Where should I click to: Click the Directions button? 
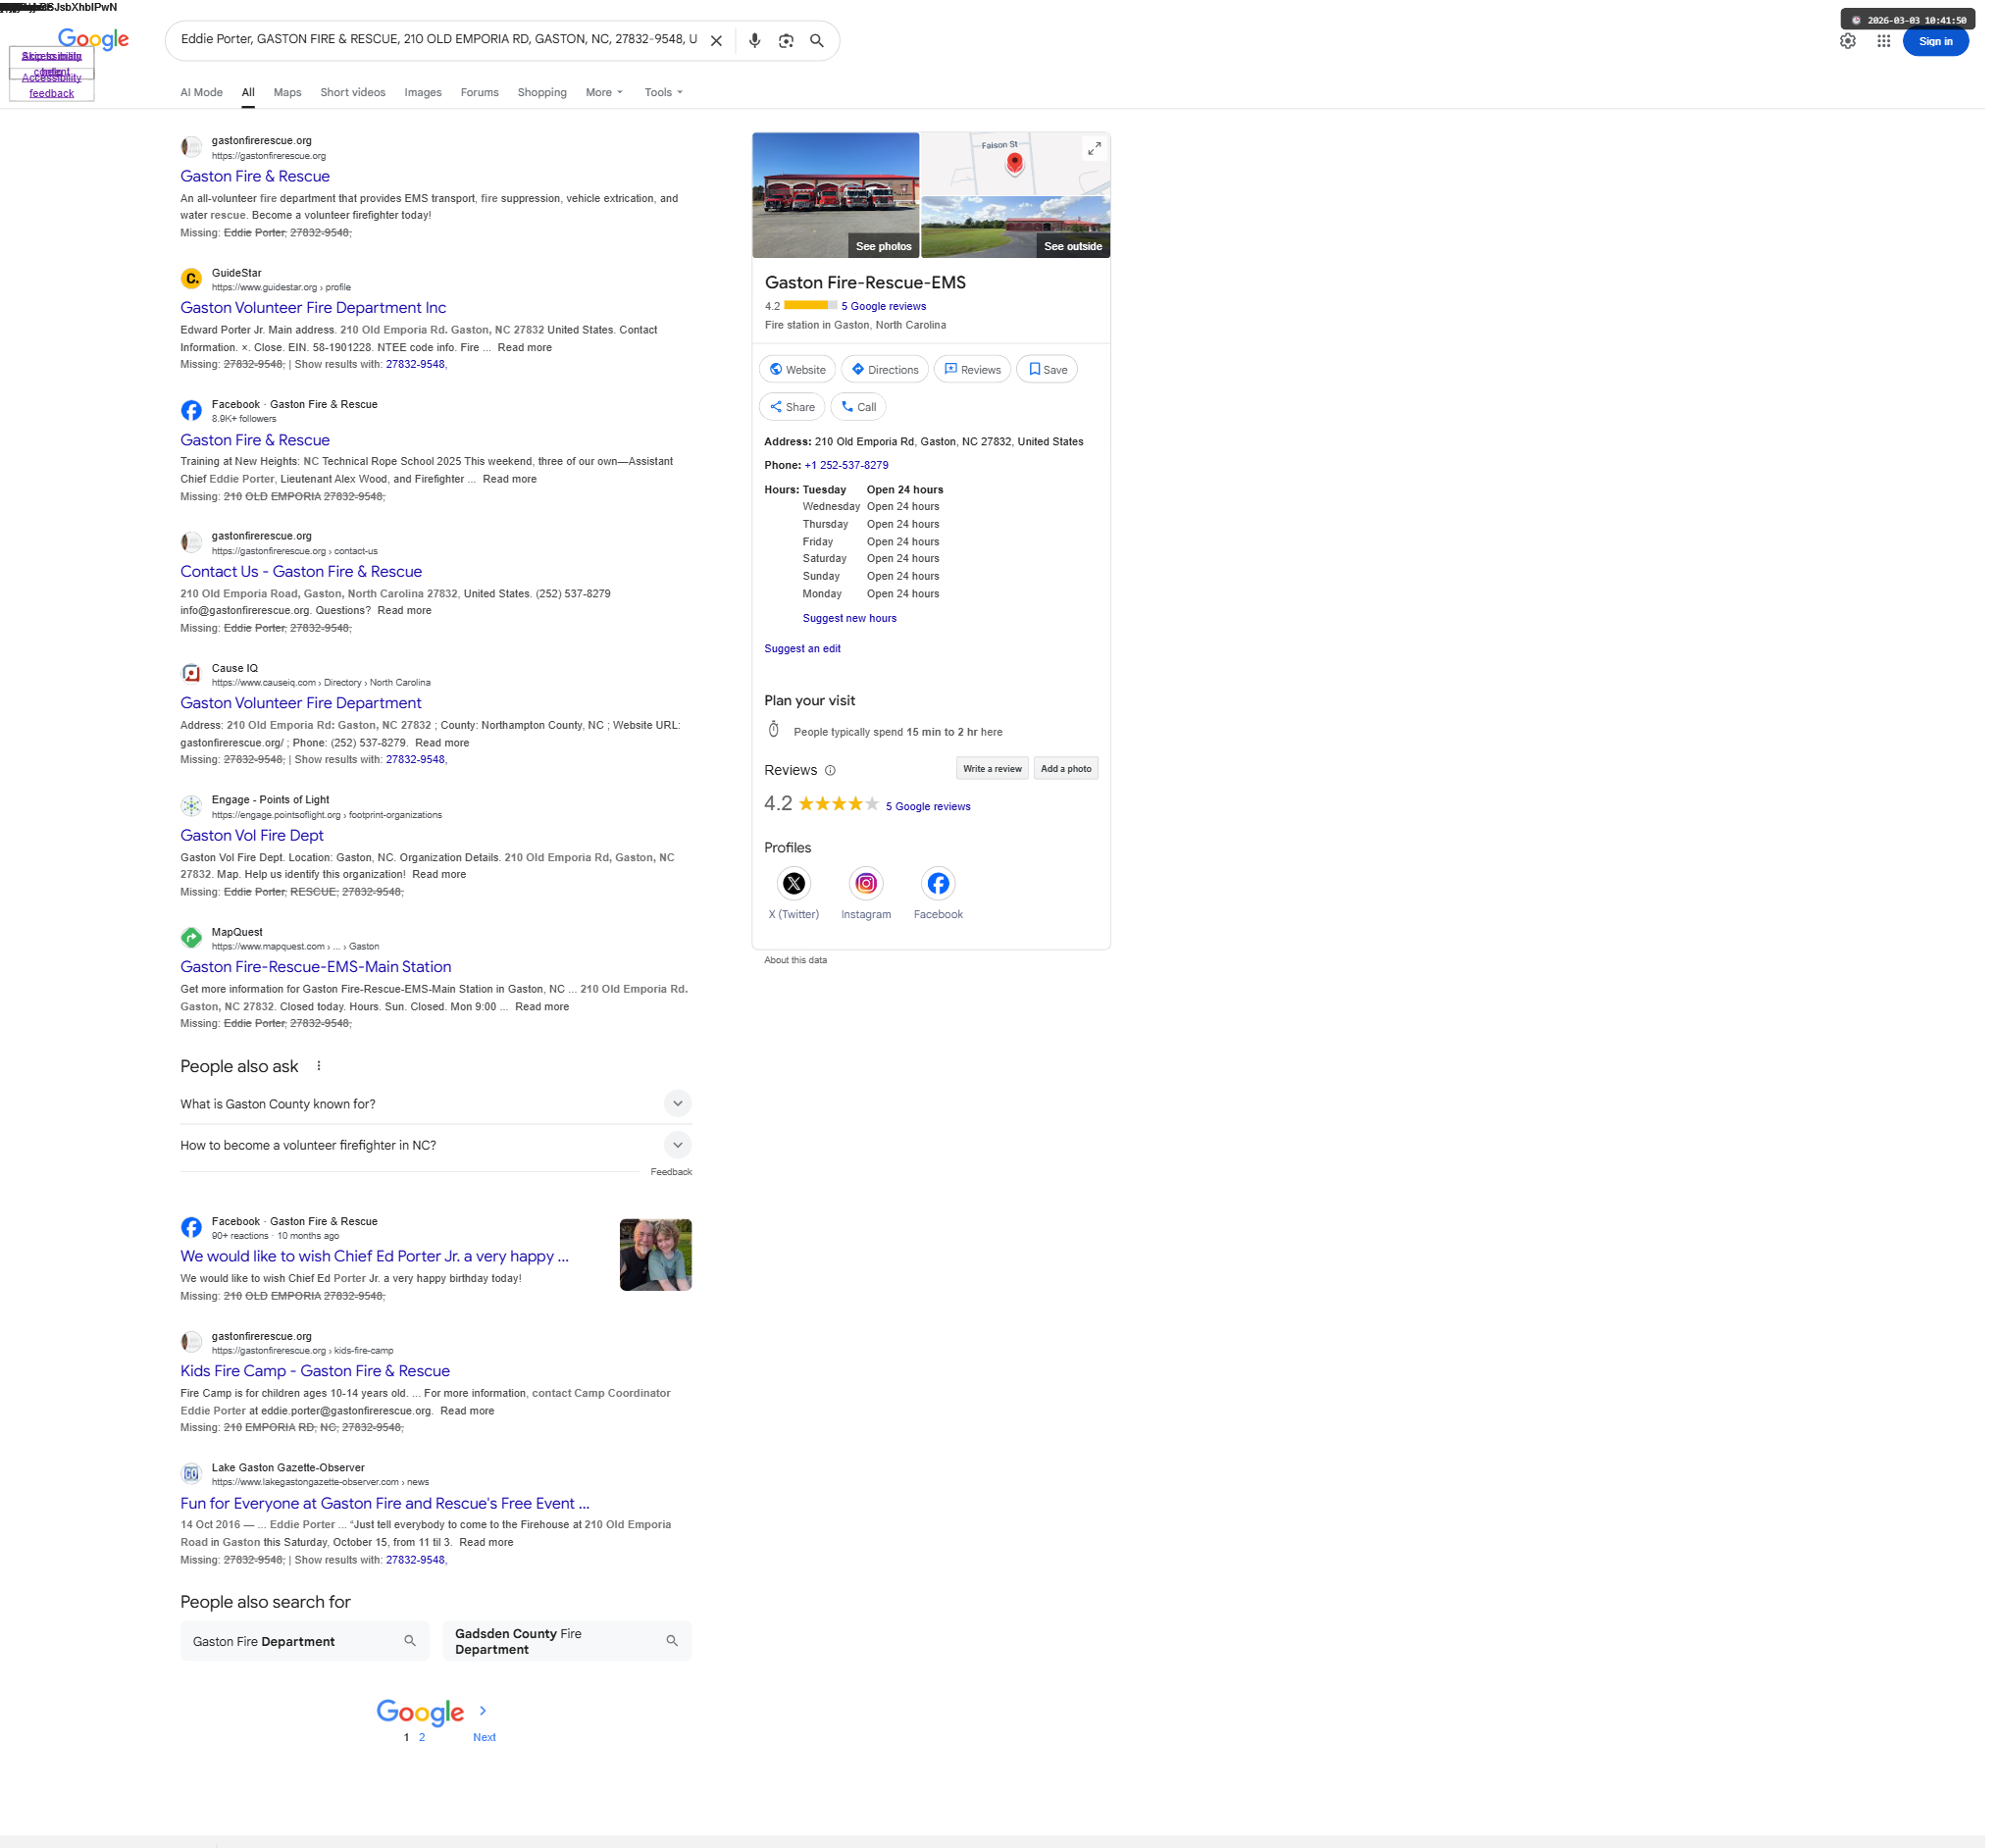(885, 370)
